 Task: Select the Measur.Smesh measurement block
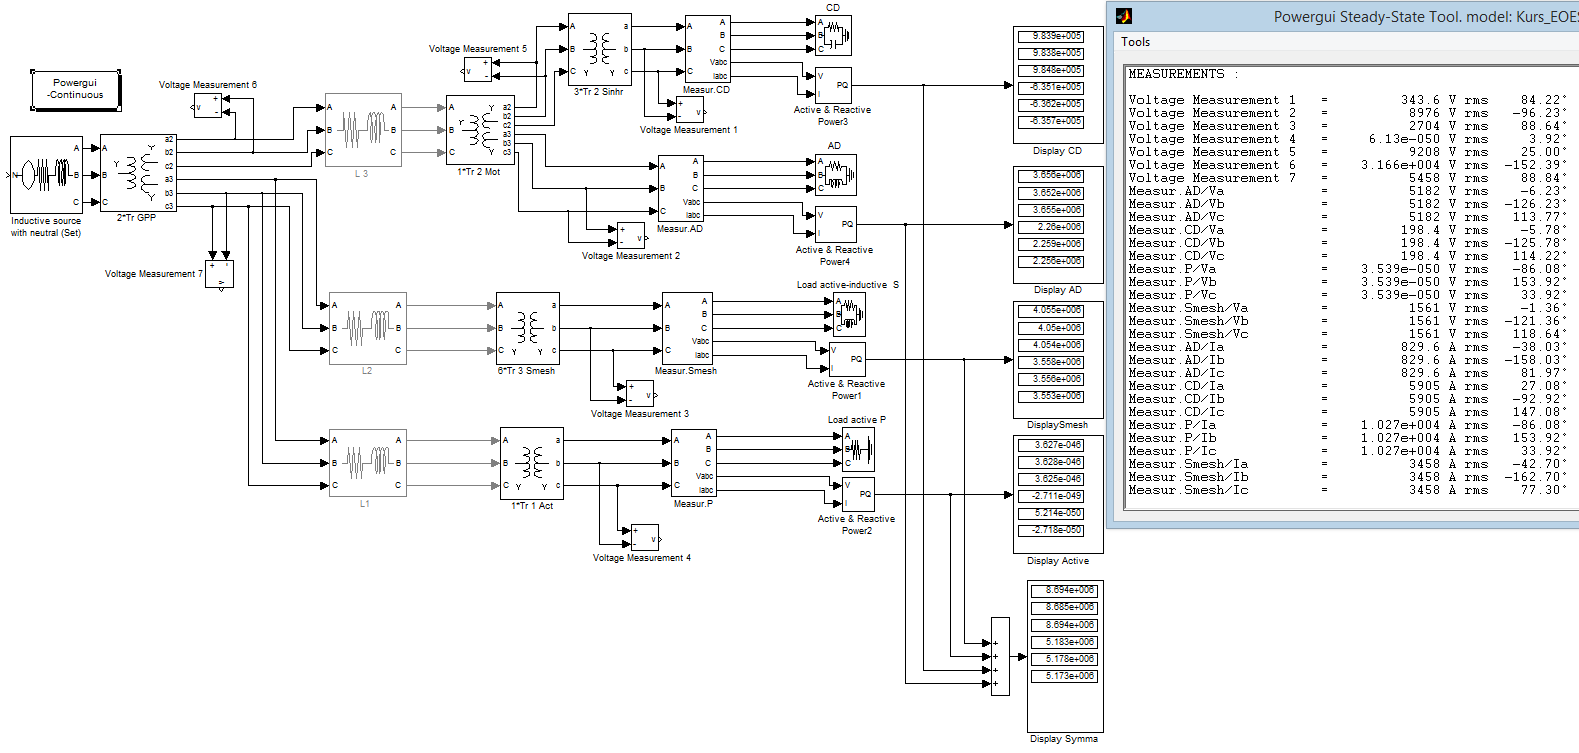click(687, 328)
